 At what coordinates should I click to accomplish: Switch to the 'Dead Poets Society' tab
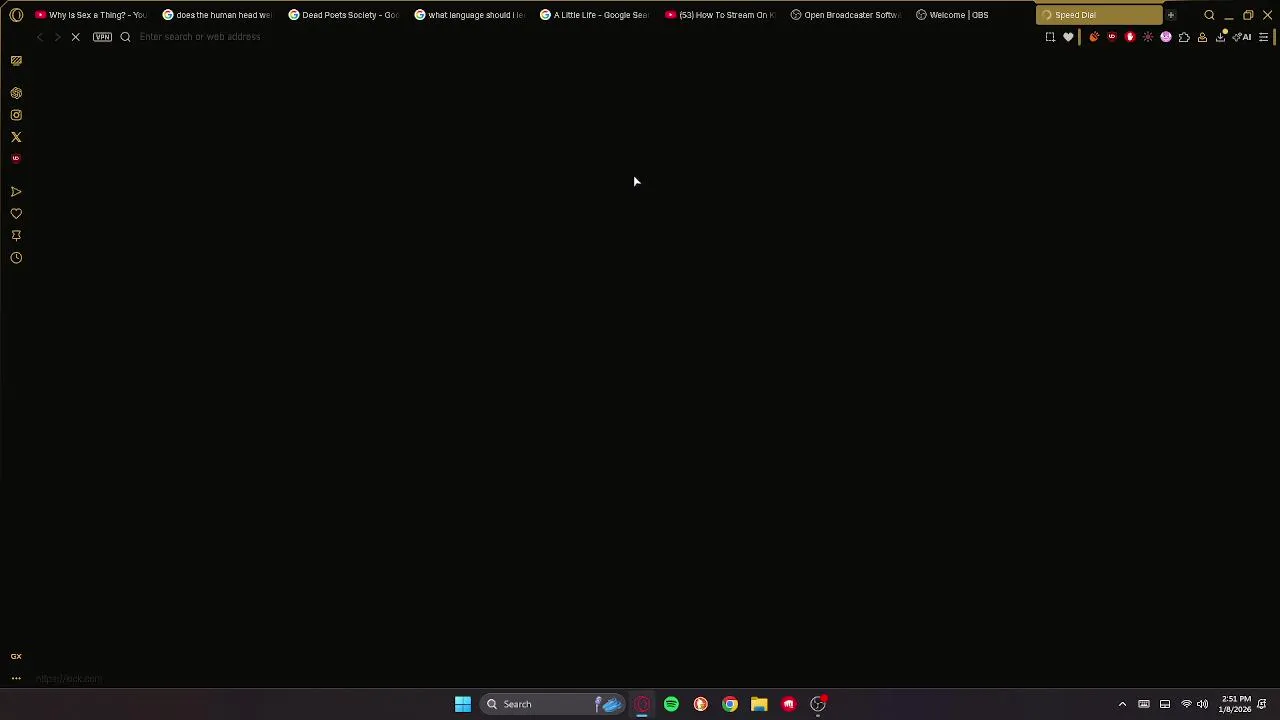[343, 15]
